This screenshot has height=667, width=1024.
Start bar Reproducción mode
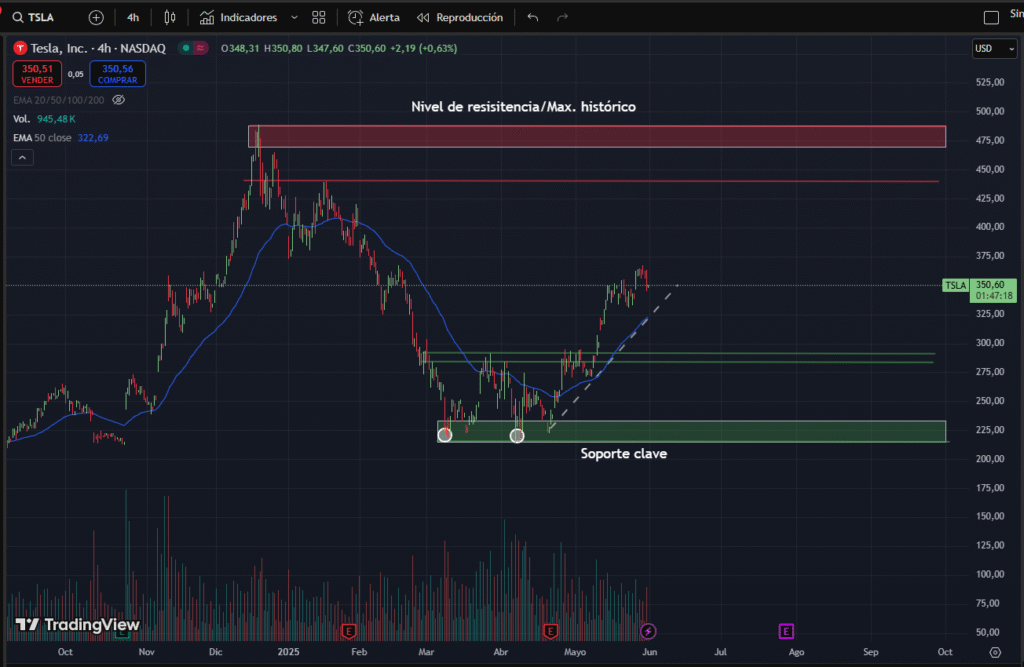(460, 17)
